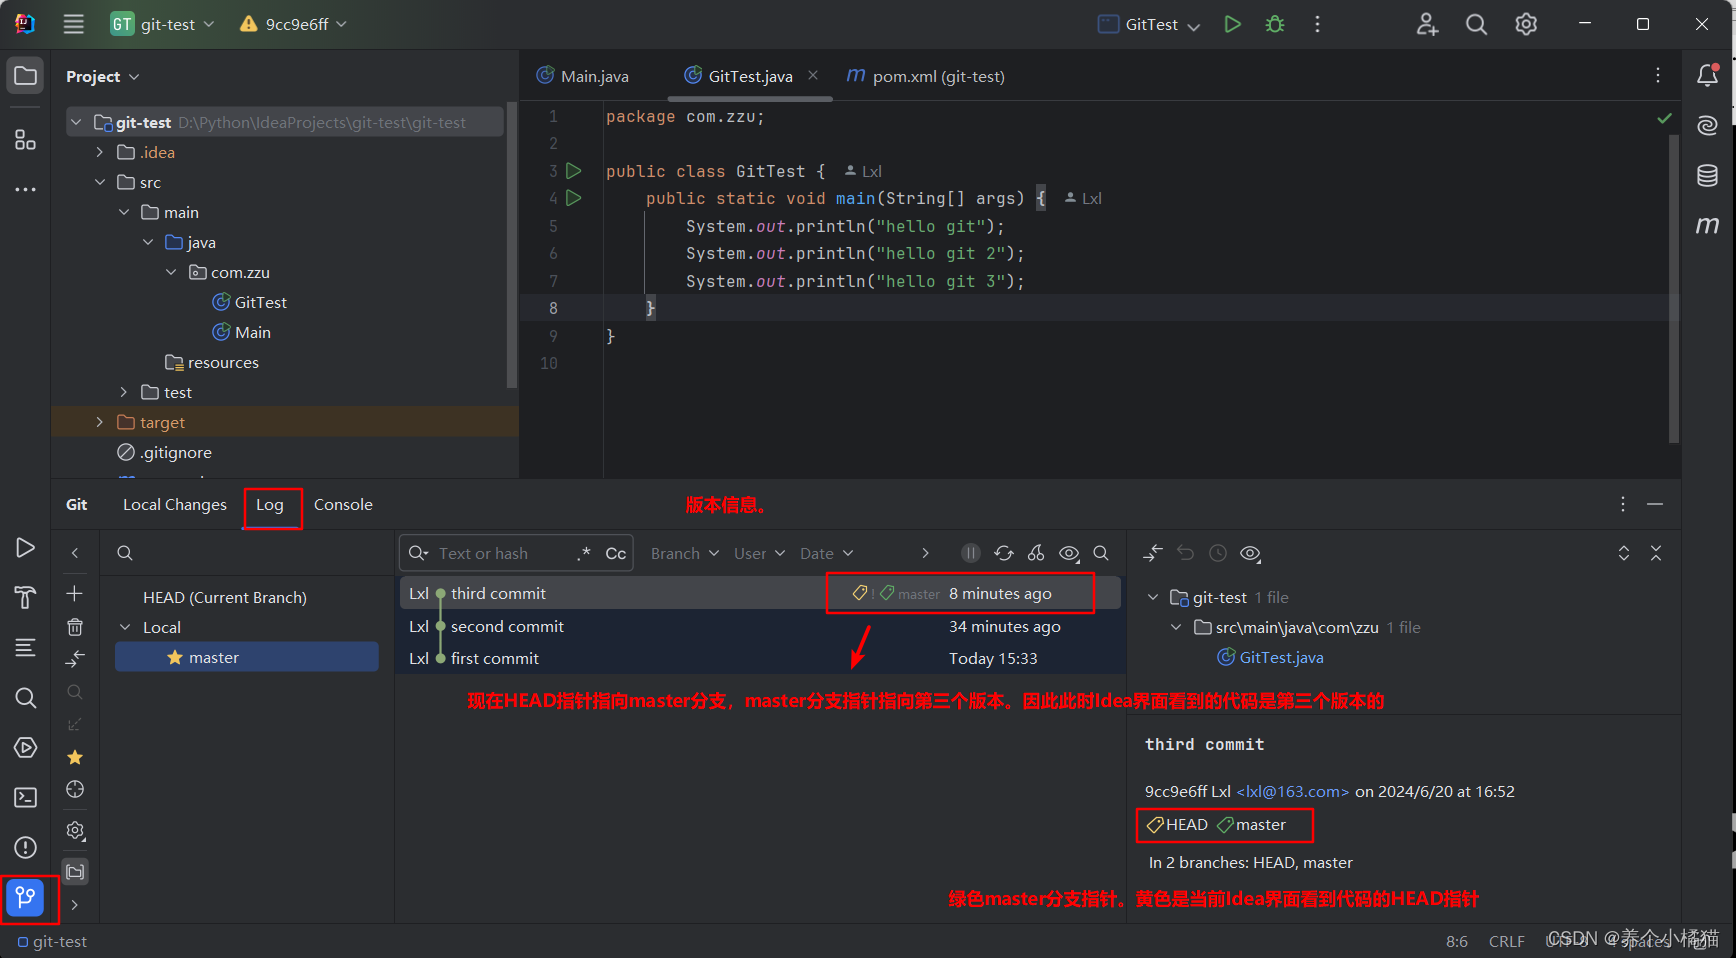Viewport: 1736px width, 958px height.
Task: Run GitTest with the green play button
Action: [x=1232, y=24]
